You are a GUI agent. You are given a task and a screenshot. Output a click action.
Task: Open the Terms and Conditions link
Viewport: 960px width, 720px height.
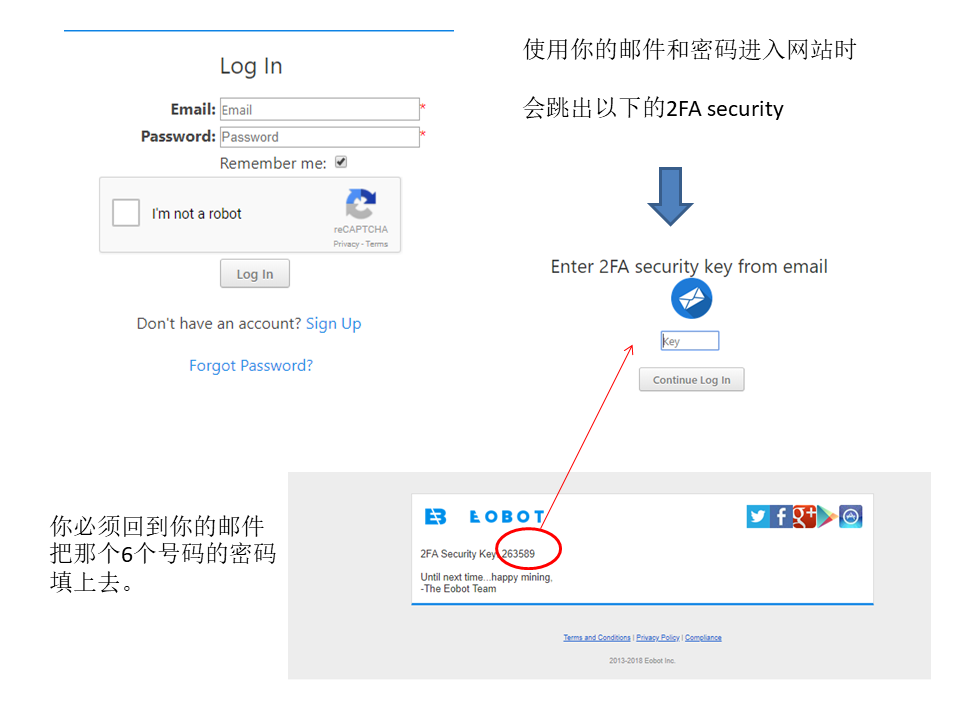(597, 637)
